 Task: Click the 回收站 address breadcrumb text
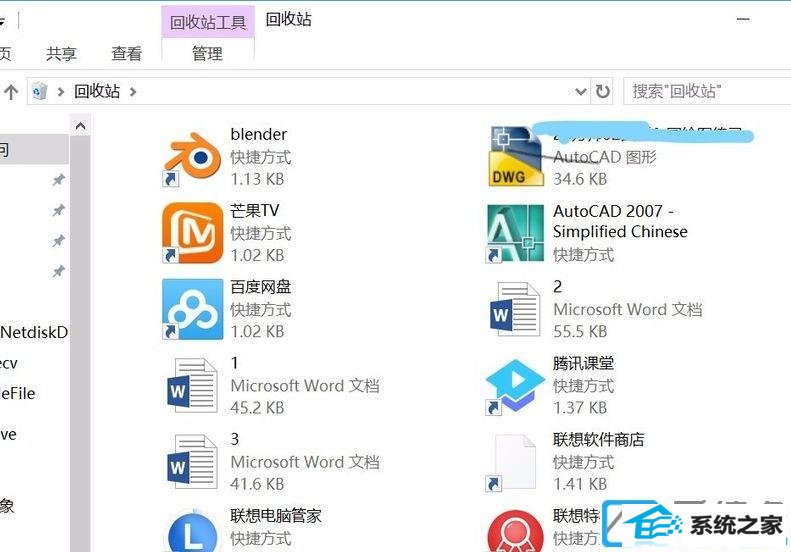pos(97,91)
